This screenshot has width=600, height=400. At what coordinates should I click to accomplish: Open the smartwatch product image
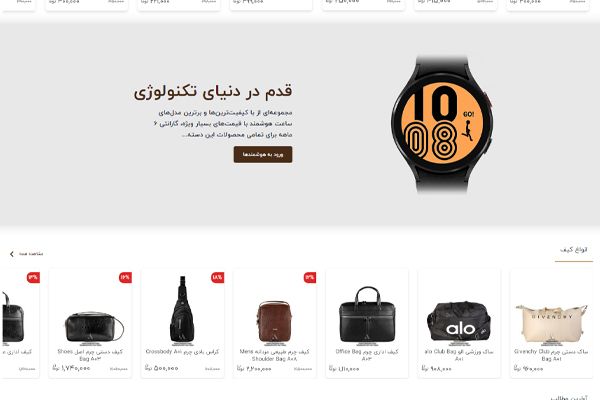coord(442,124)
